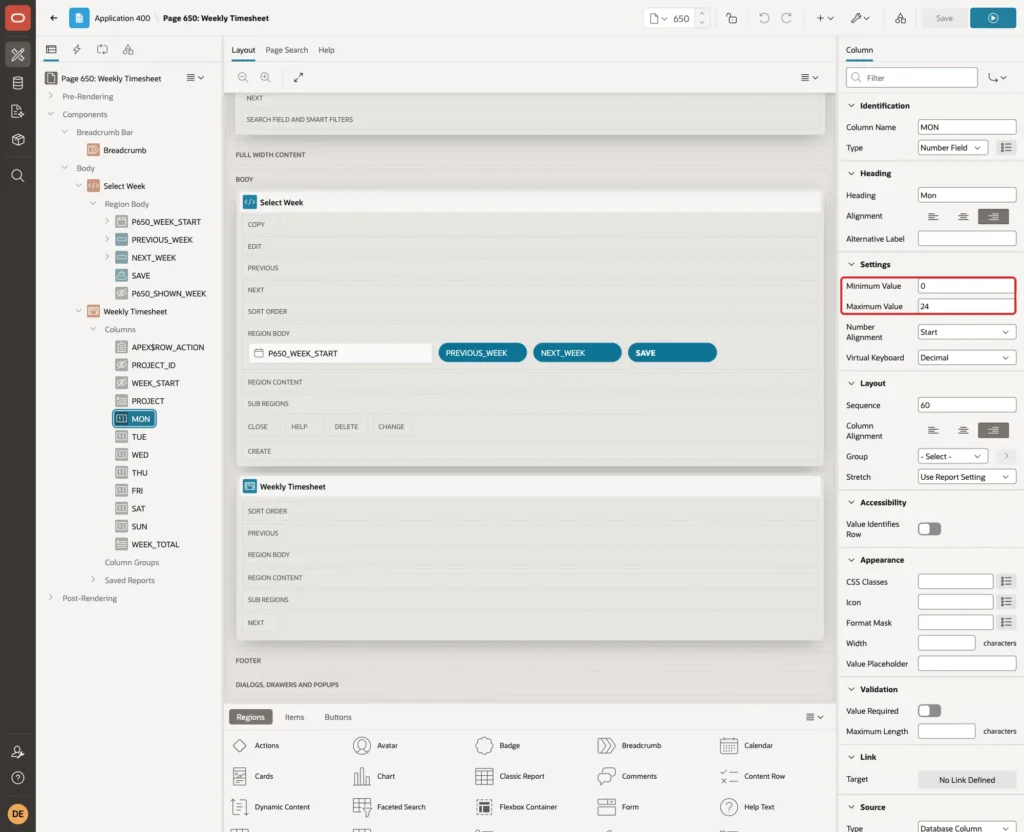Screen dimensions: 1024x832
Task: Open the create plus menu
Action: (x=825, y=18)
